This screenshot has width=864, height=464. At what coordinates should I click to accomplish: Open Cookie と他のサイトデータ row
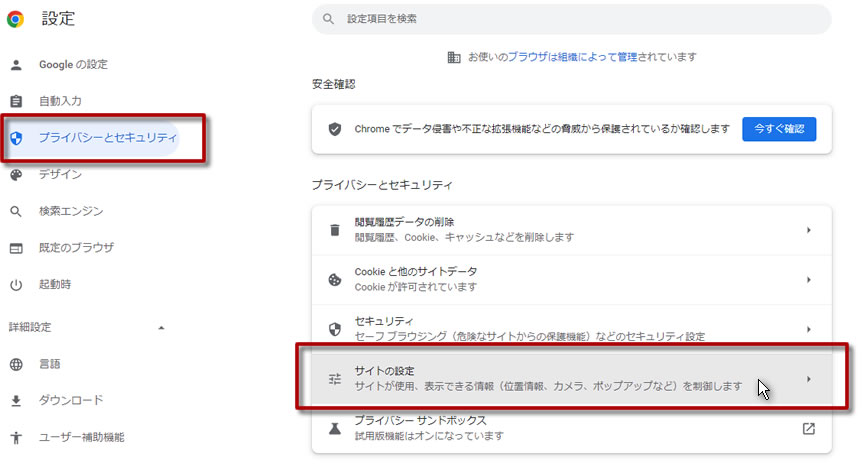pyautogui.click(x=571, y=280)
